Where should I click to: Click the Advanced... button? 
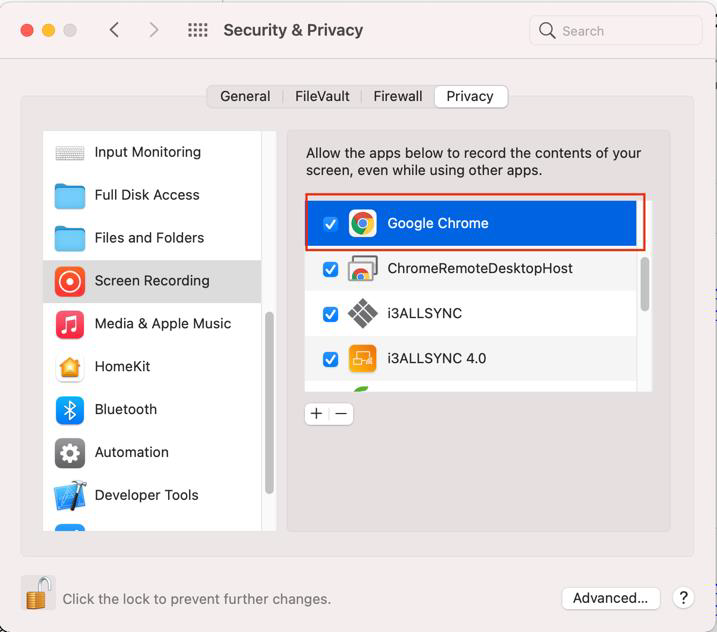coord(610,598)
